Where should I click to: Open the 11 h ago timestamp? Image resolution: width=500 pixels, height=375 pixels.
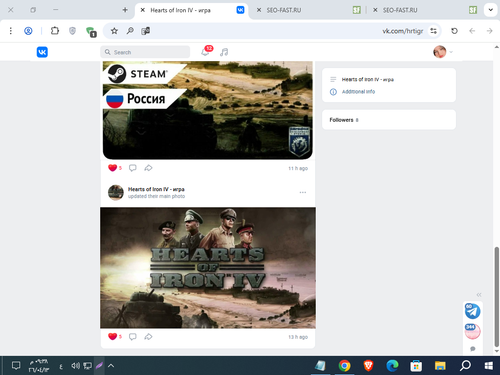[x=298, y=168]
